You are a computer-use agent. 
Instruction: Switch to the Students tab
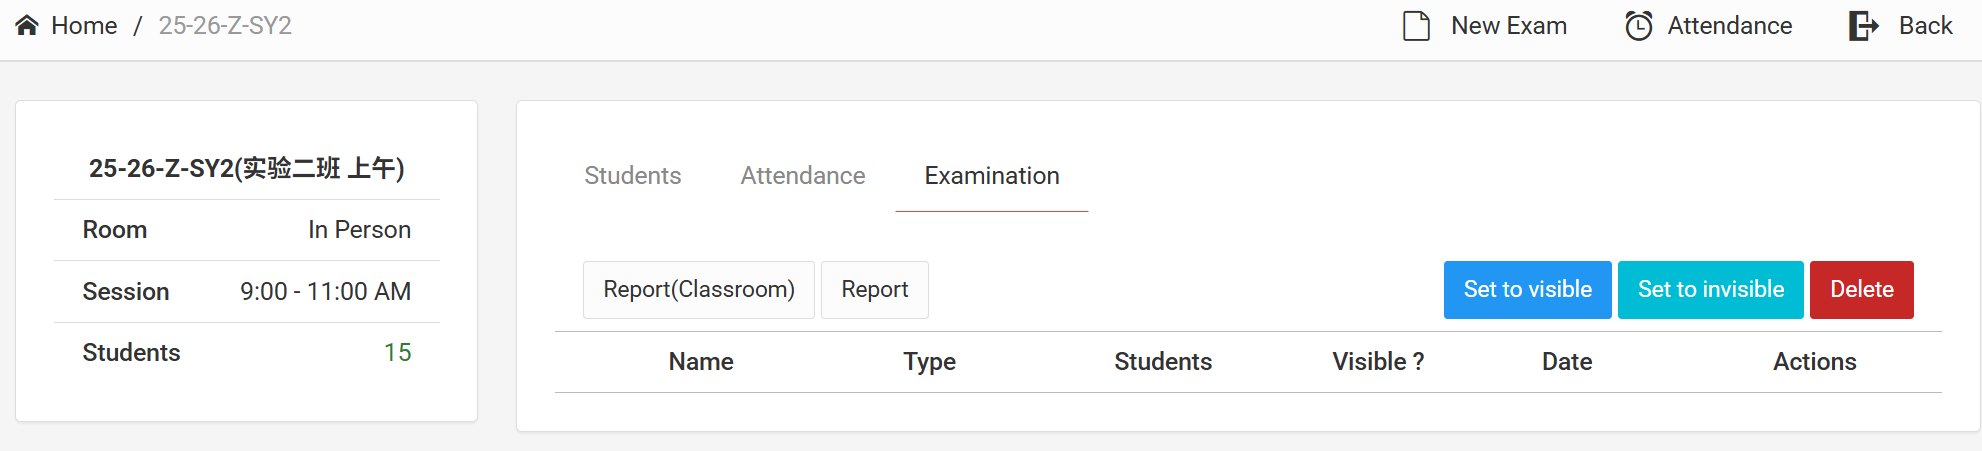point(632,176)
